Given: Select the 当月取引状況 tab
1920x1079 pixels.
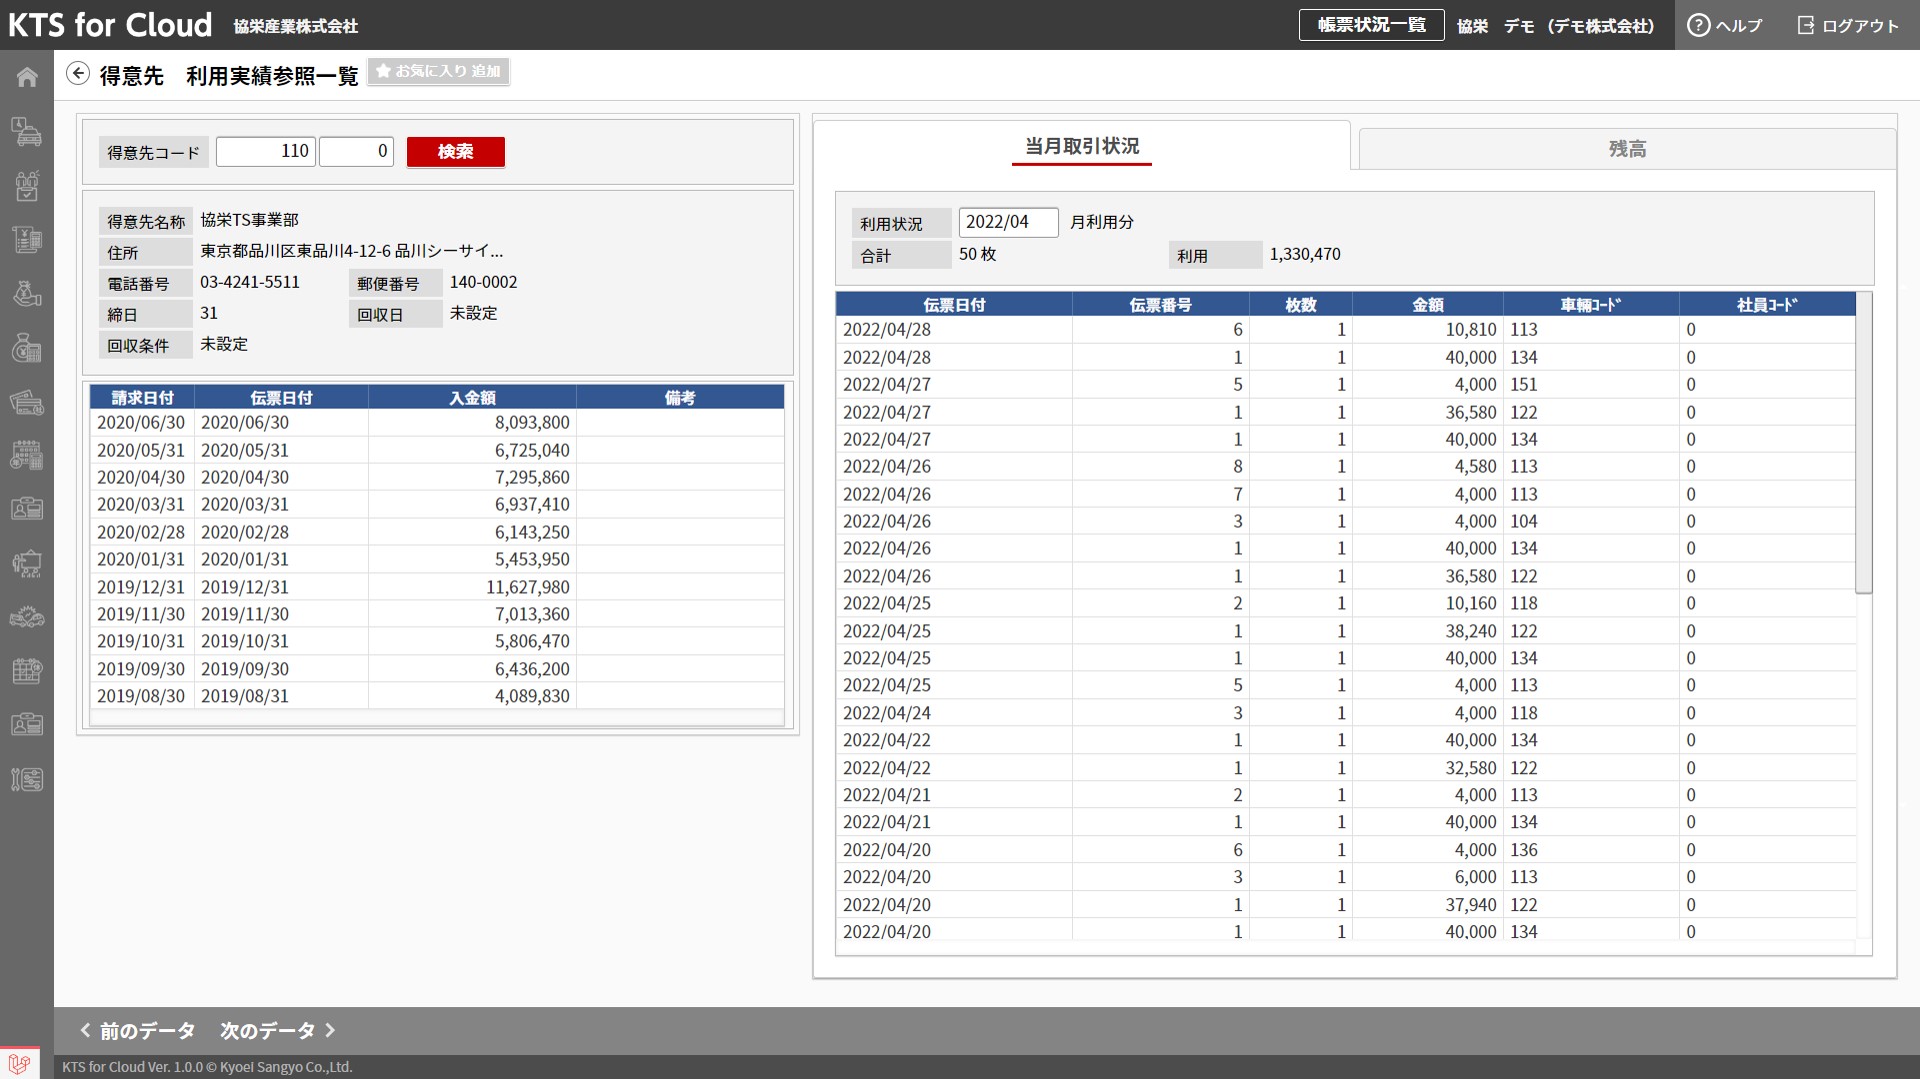Looking at the screenshot, I should pos(1082,146).
